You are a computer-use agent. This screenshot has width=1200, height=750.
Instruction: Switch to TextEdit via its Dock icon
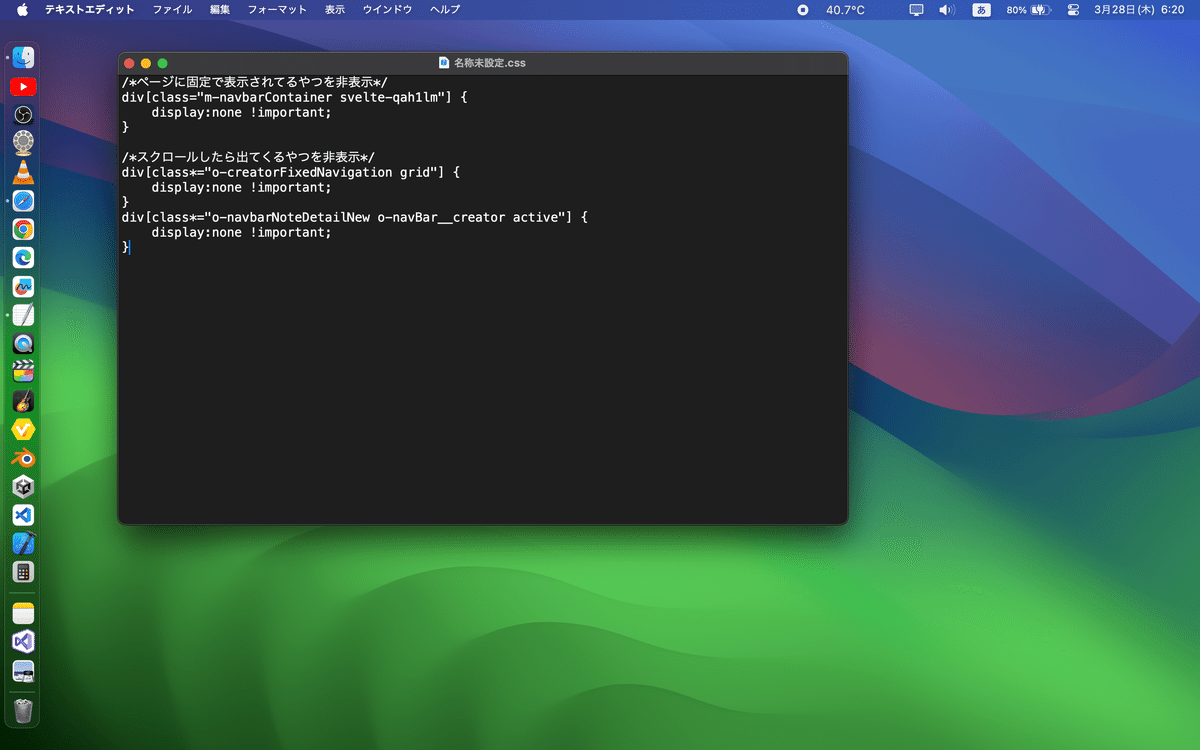pyautogui.click(x=23, y=315)
